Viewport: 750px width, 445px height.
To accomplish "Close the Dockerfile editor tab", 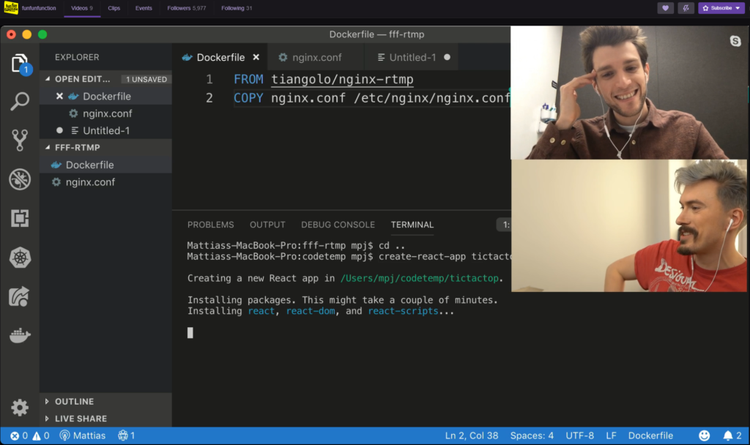I will point(256,58).
